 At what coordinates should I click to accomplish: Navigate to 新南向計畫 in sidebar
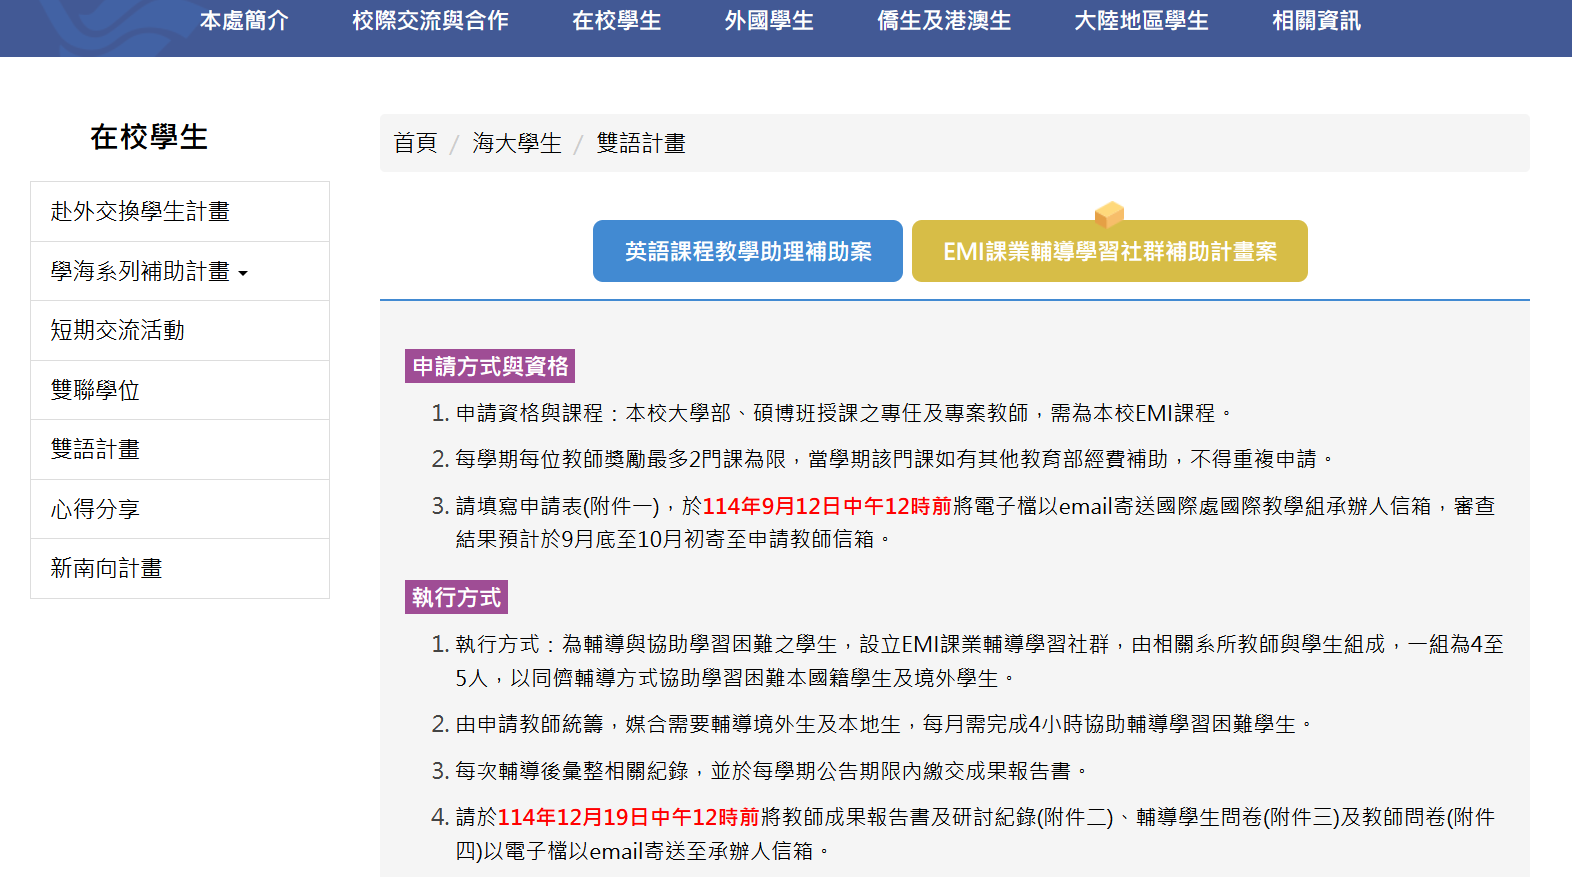pos(106,568)
